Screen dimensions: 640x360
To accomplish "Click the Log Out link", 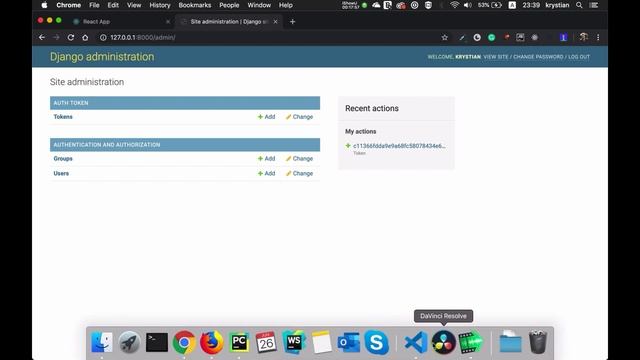I will point(579,57).
